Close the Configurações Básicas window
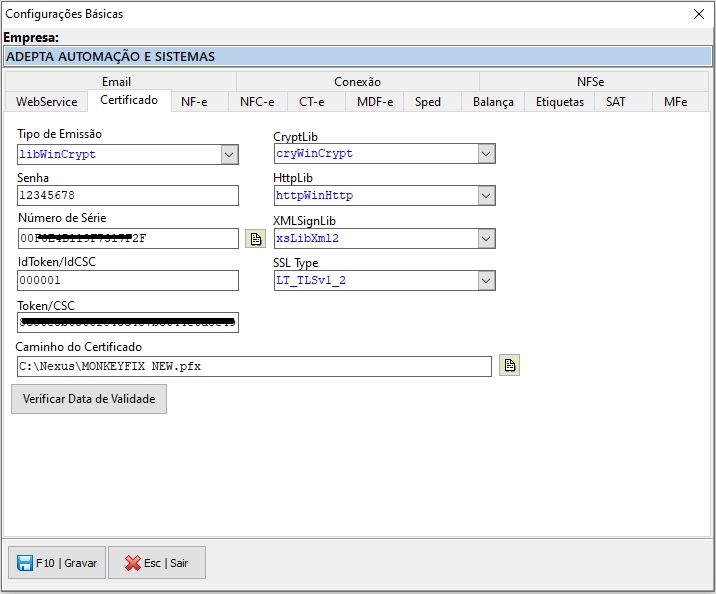 pos(698,14)
